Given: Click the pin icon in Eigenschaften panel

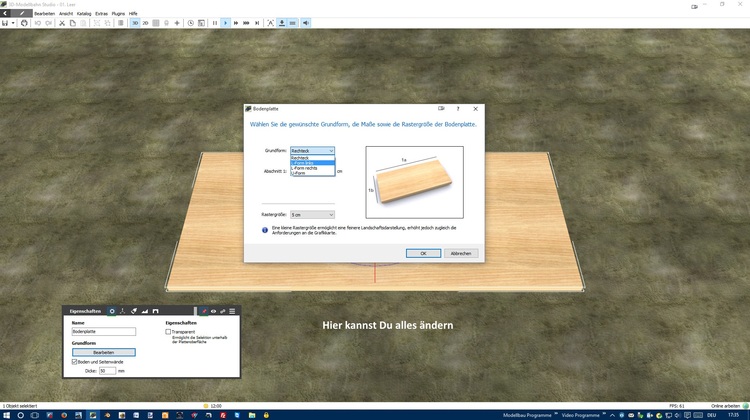Looking at the screenshot, I should tap(203, 311).
